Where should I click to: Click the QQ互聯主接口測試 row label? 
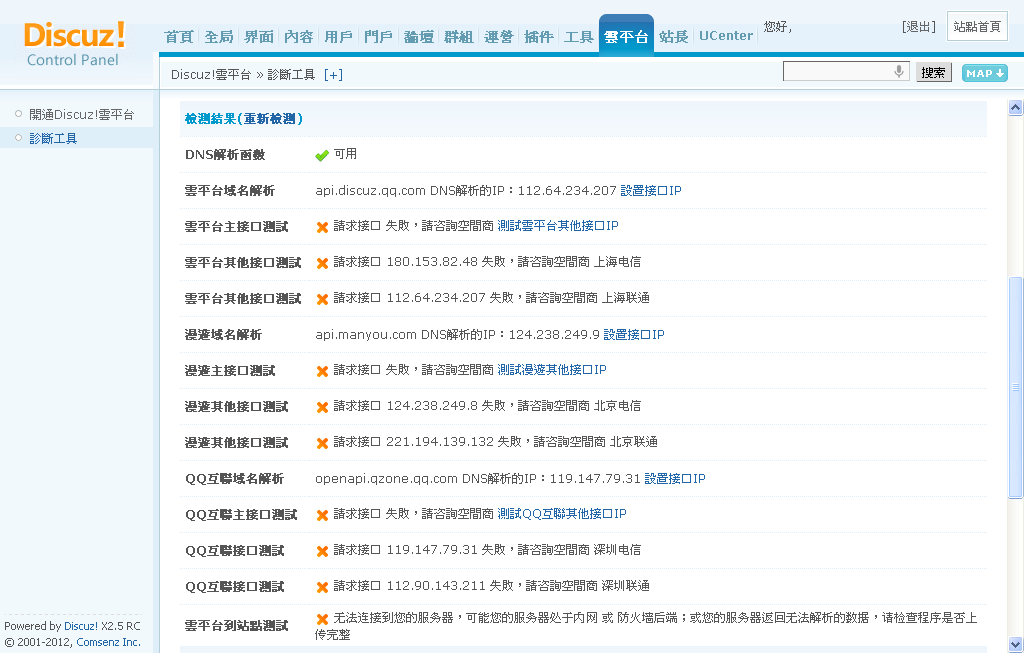pos(241,515)
